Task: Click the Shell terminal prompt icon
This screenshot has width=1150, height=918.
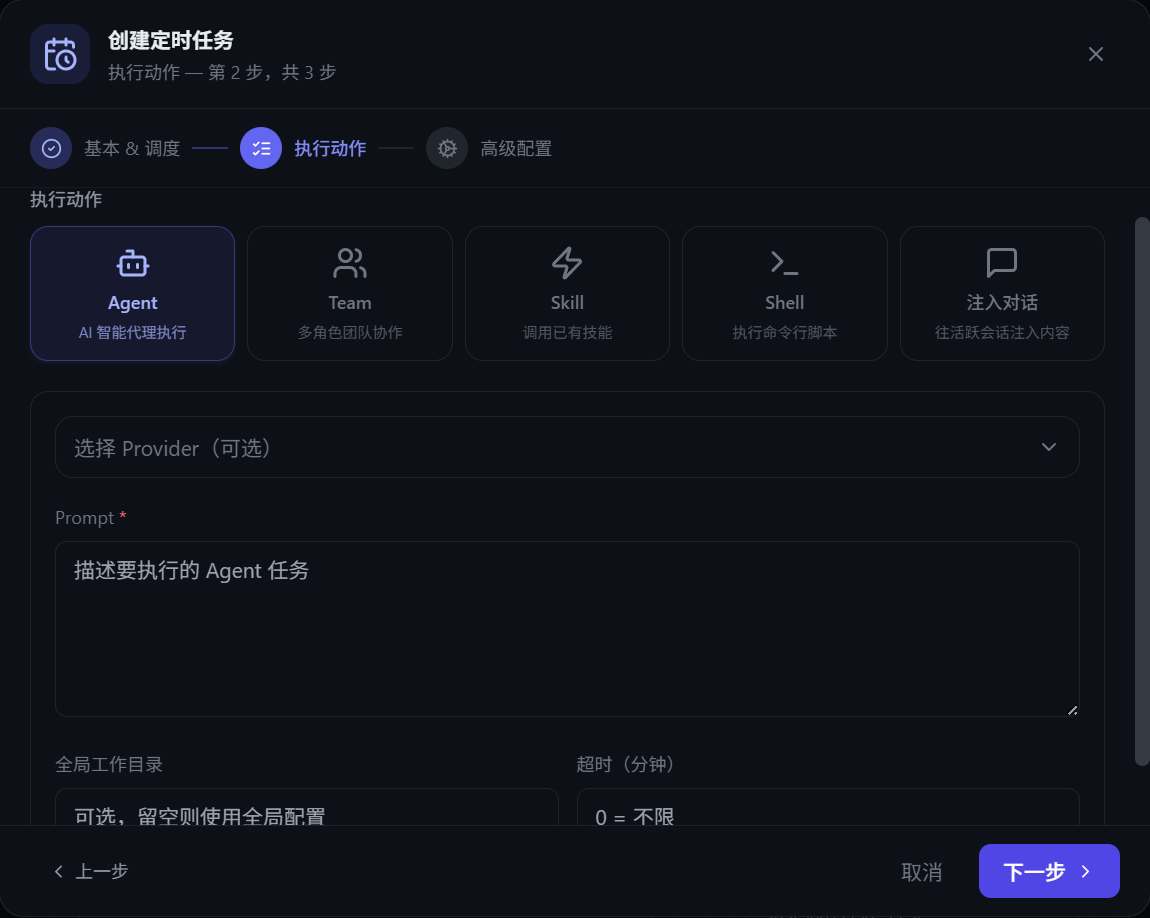Action: click(784, 262)
